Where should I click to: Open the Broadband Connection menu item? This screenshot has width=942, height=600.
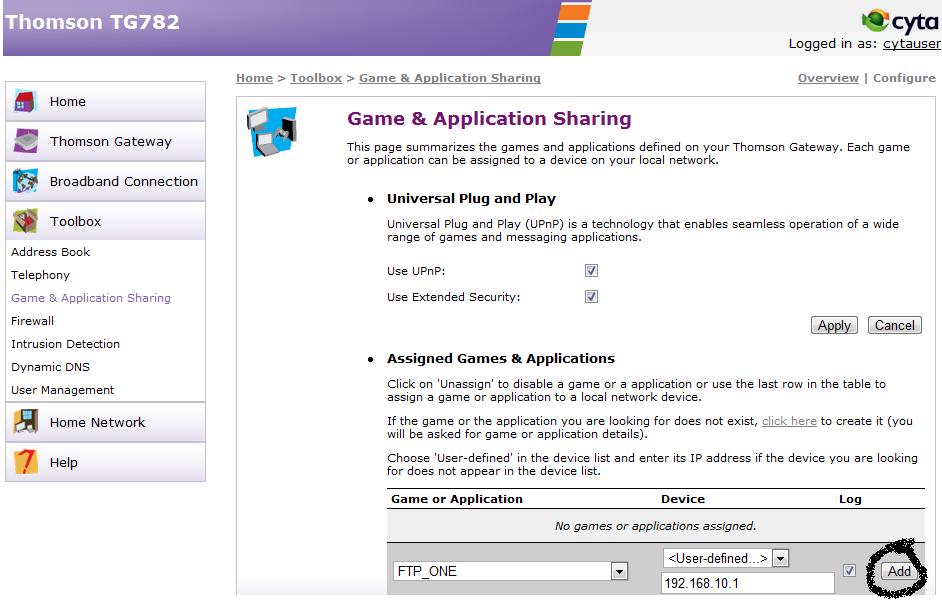(x=105, y=181)
